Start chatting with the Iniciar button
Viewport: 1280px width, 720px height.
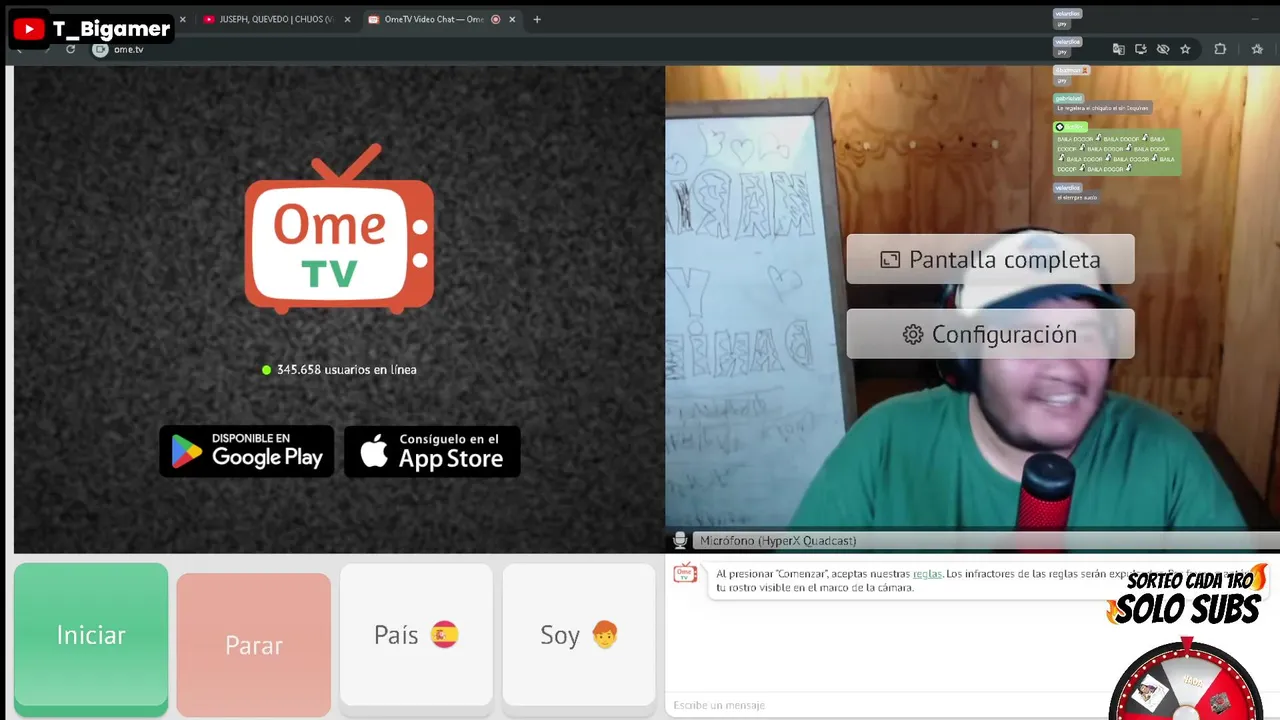[x=91, y=636]
